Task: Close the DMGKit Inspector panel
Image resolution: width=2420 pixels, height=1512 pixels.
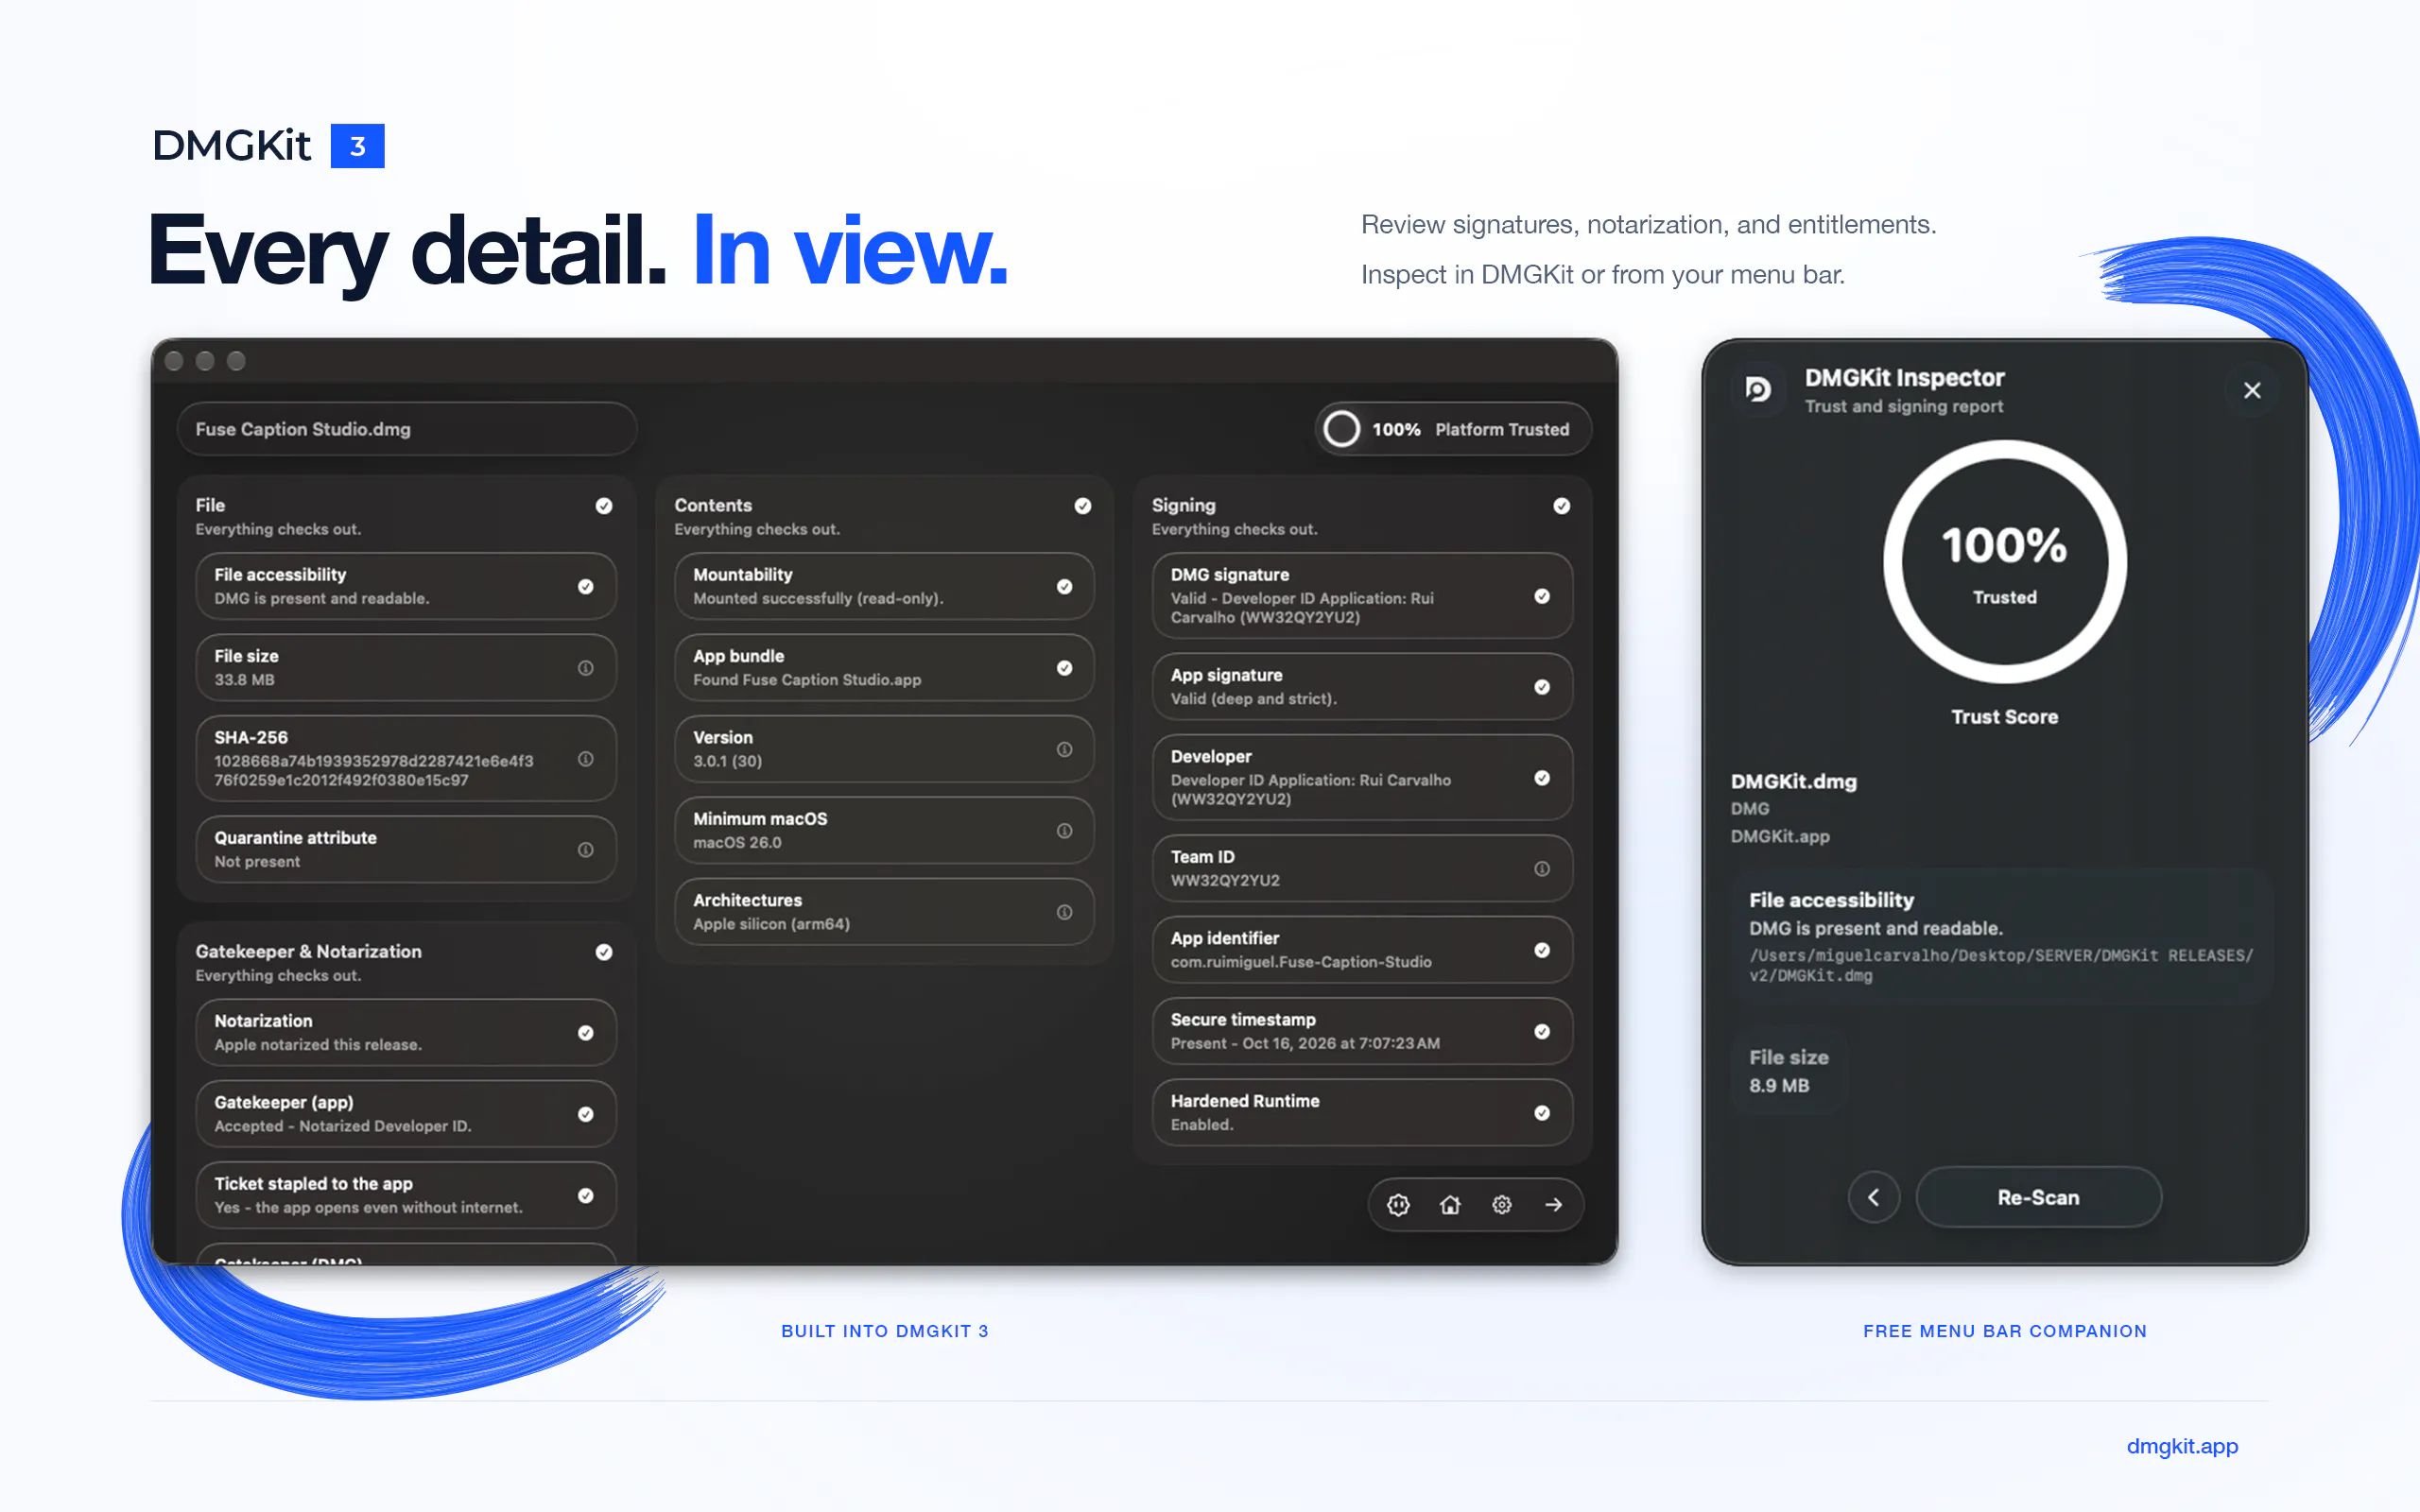Action: coord(2252,391)
